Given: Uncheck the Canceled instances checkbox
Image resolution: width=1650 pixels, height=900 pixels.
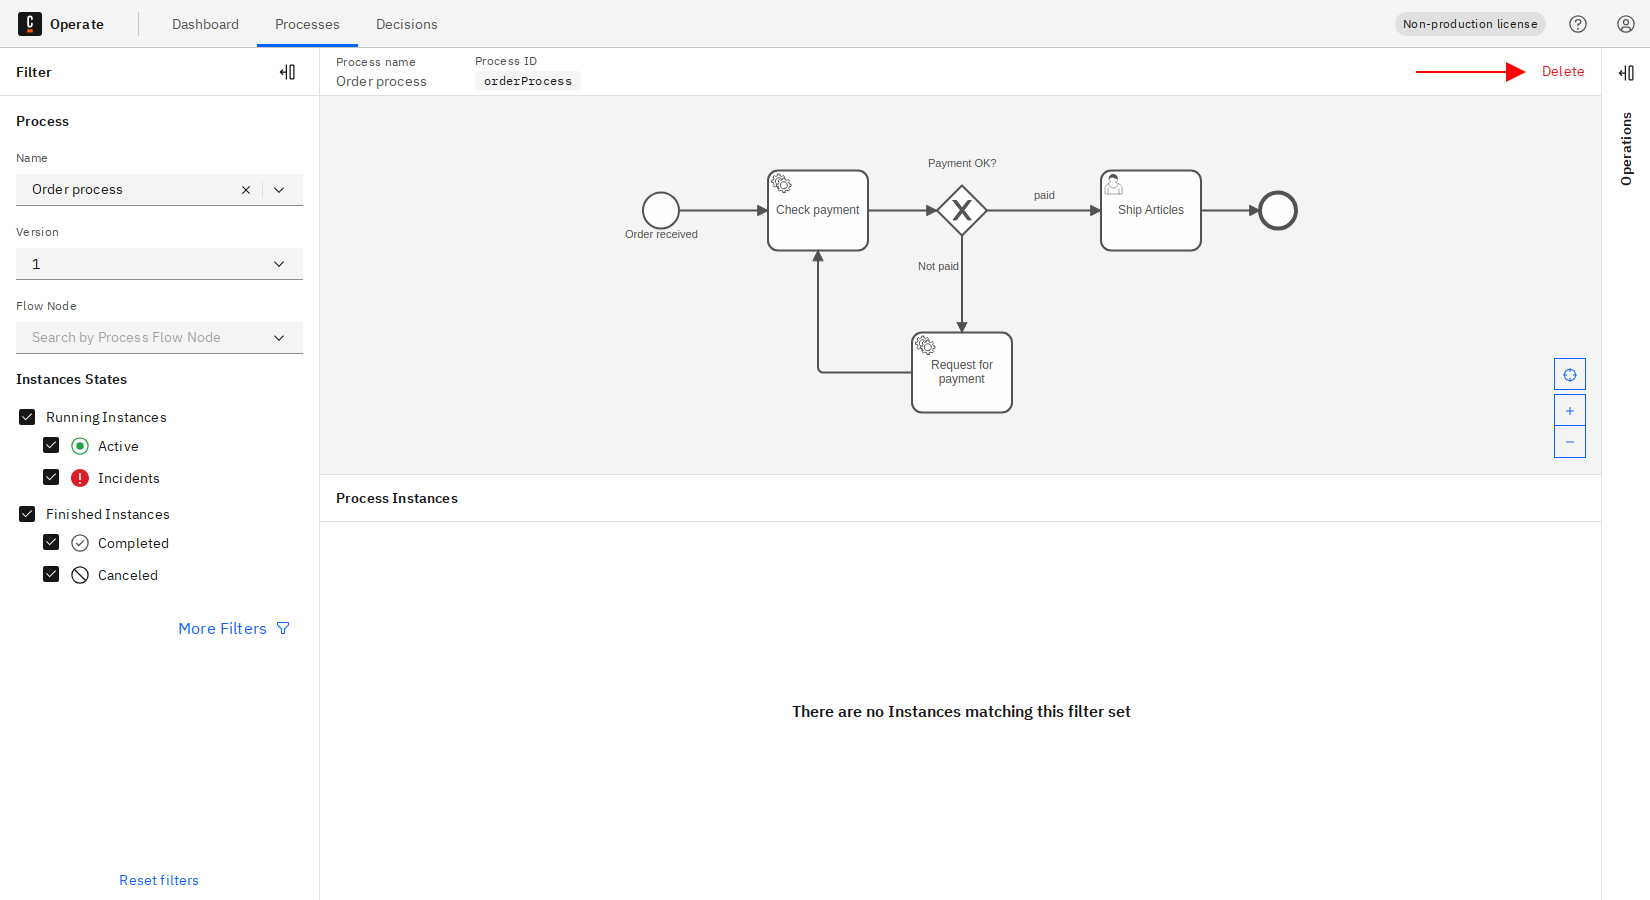Looking at the screenshot, I should [51, 575].
